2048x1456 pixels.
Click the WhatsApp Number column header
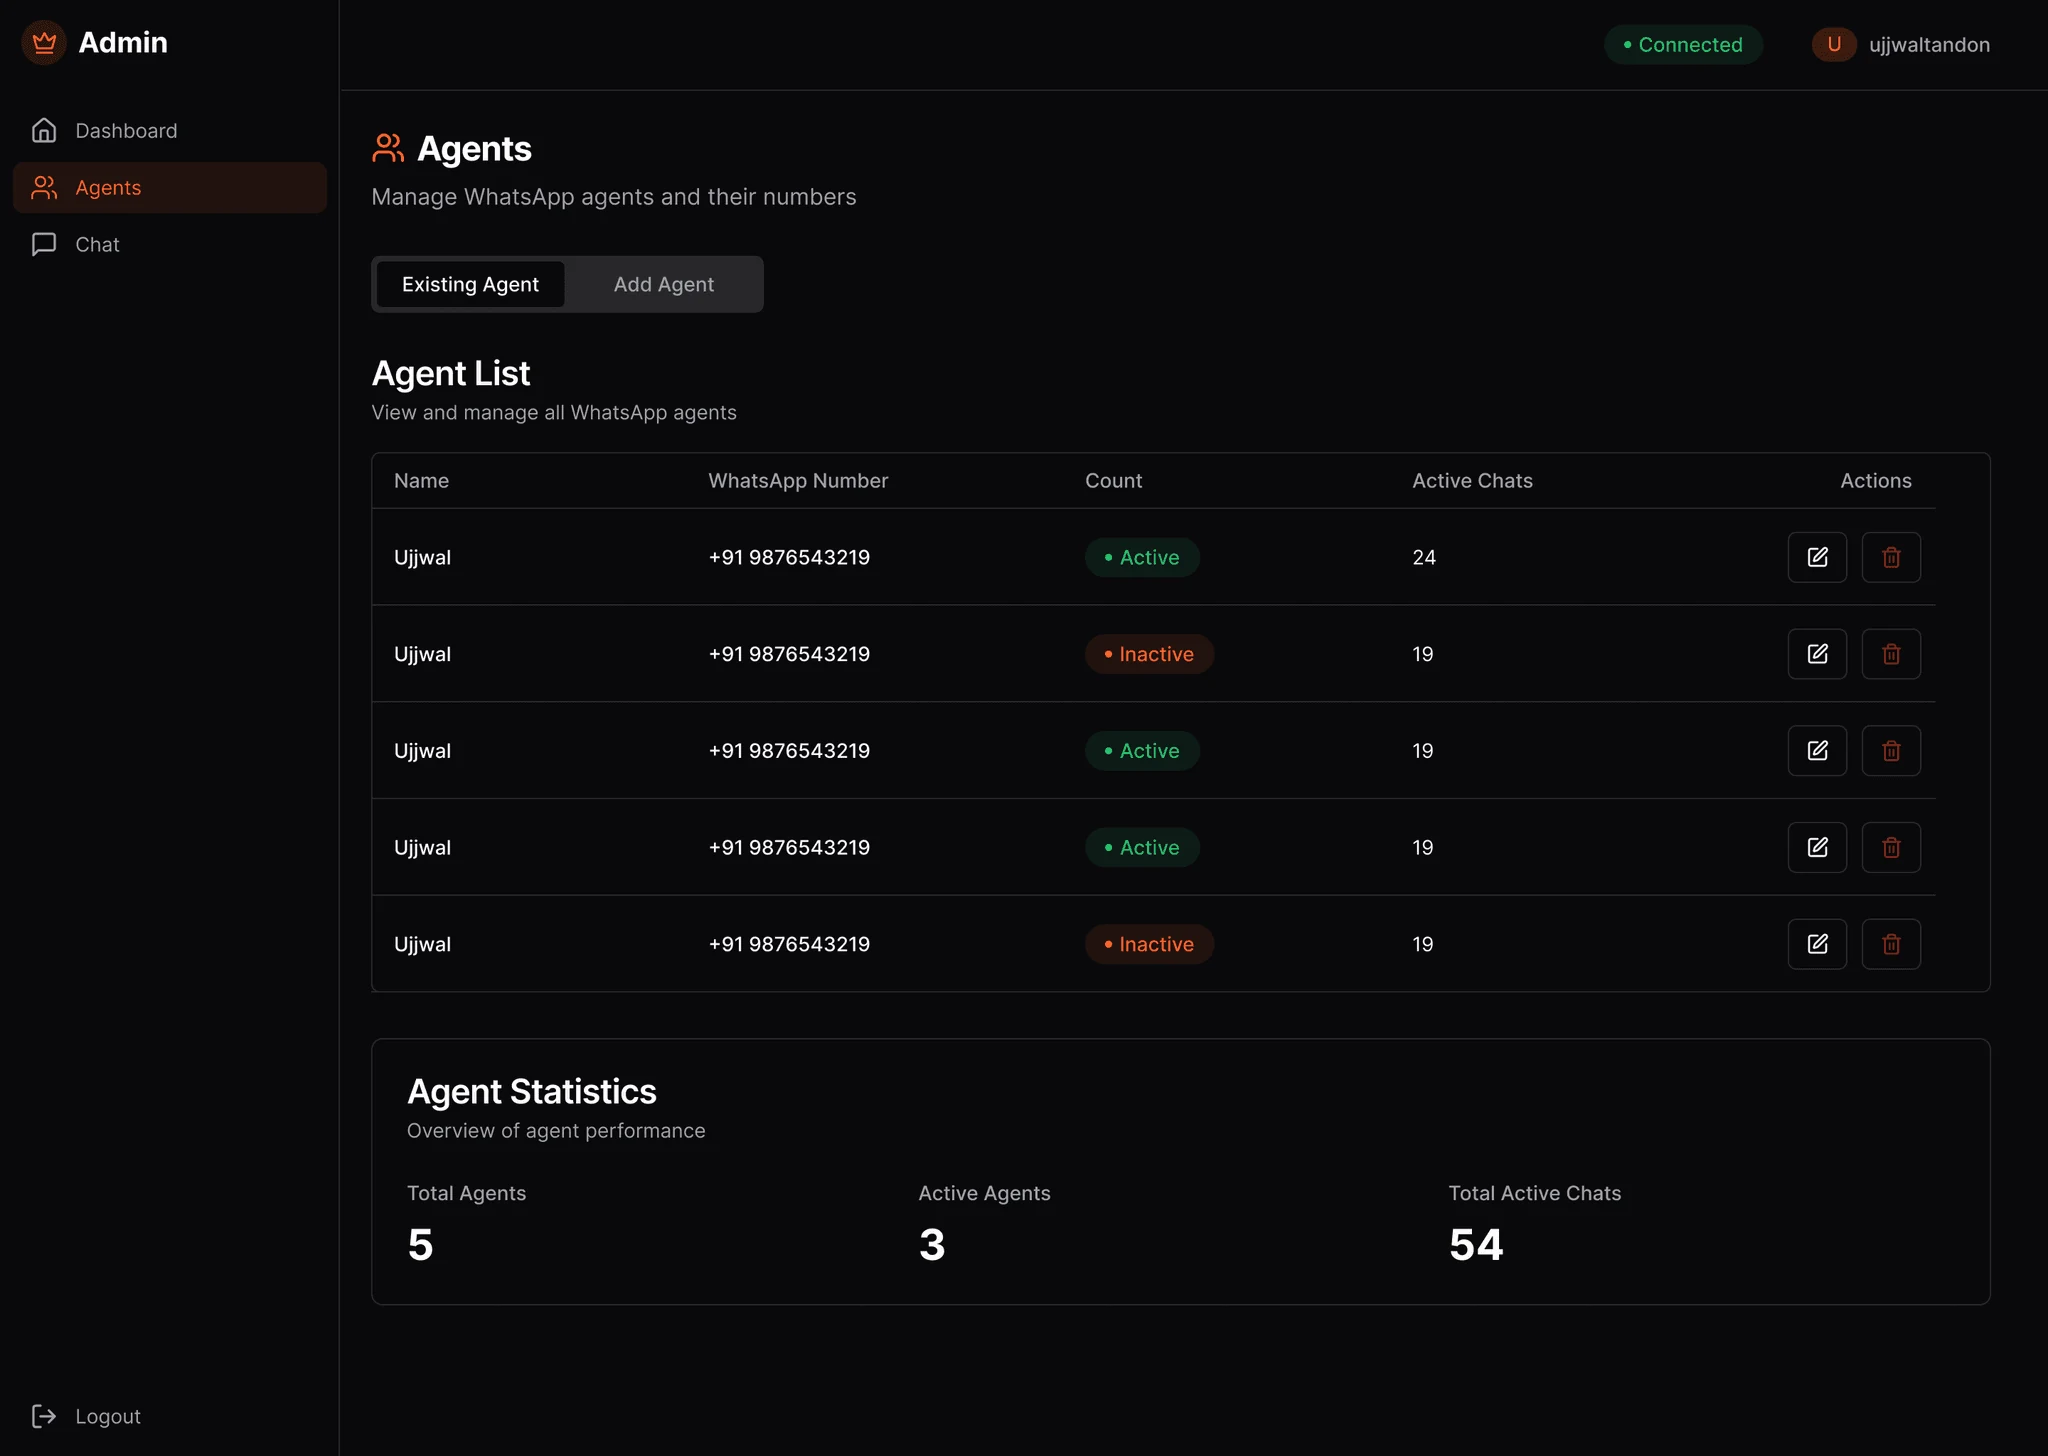point(798,481)
